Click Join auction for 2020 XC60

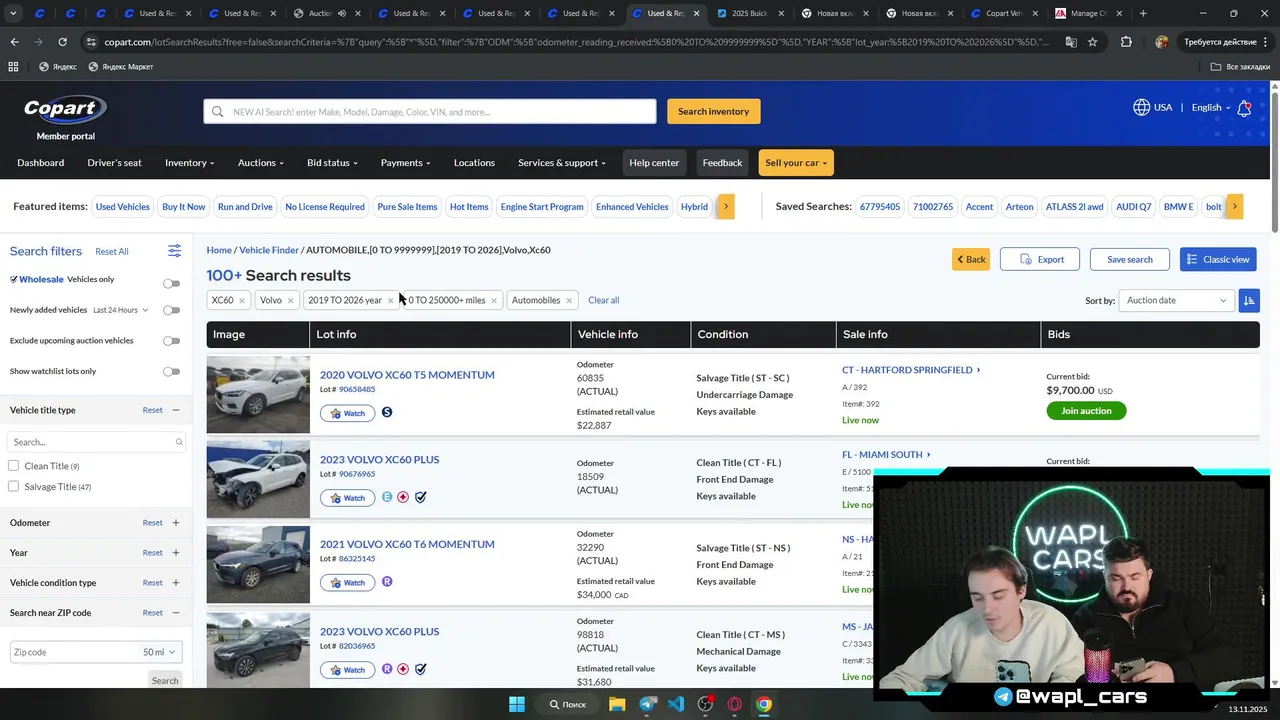point(1086,411)
